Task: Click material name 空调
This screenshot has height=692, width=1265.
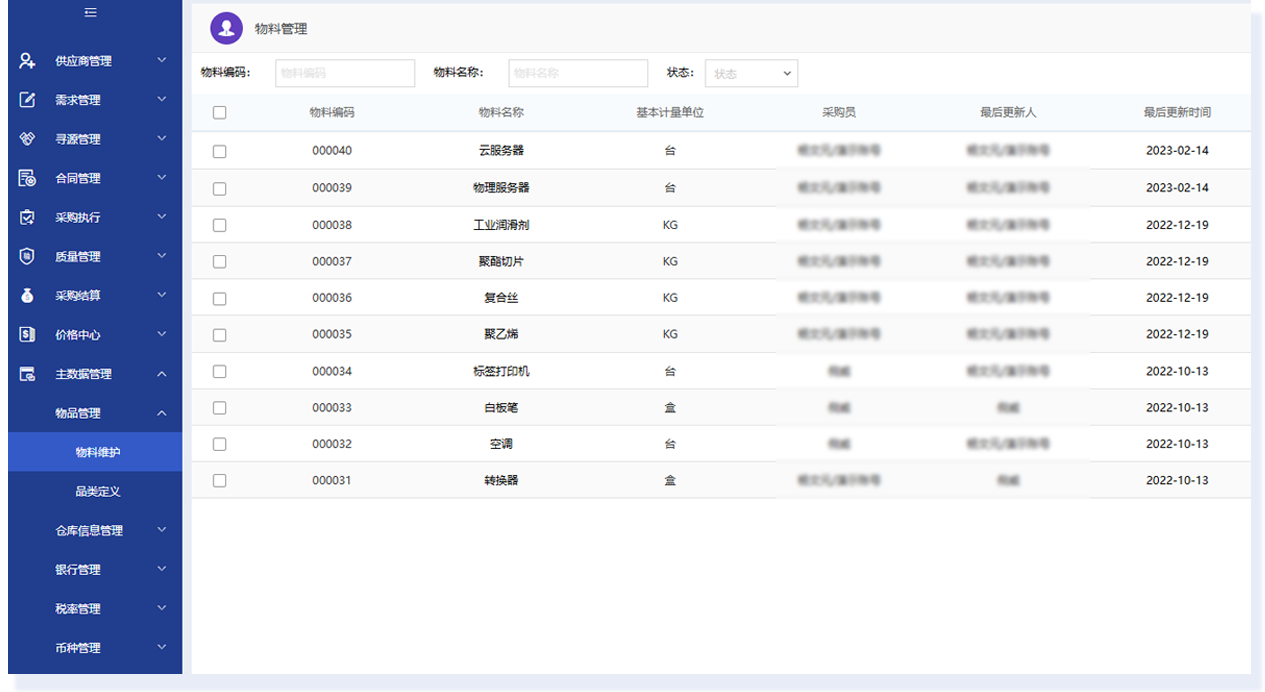Action: (x=501, y=444)
